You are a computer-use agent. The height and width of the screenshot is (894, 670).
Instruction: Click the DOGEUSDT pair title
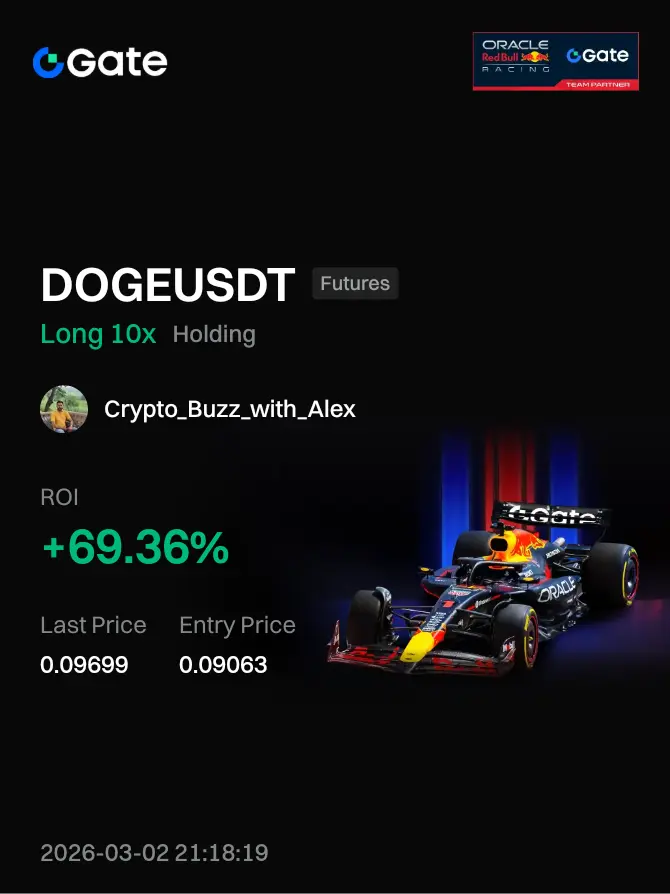coord(168,285)
